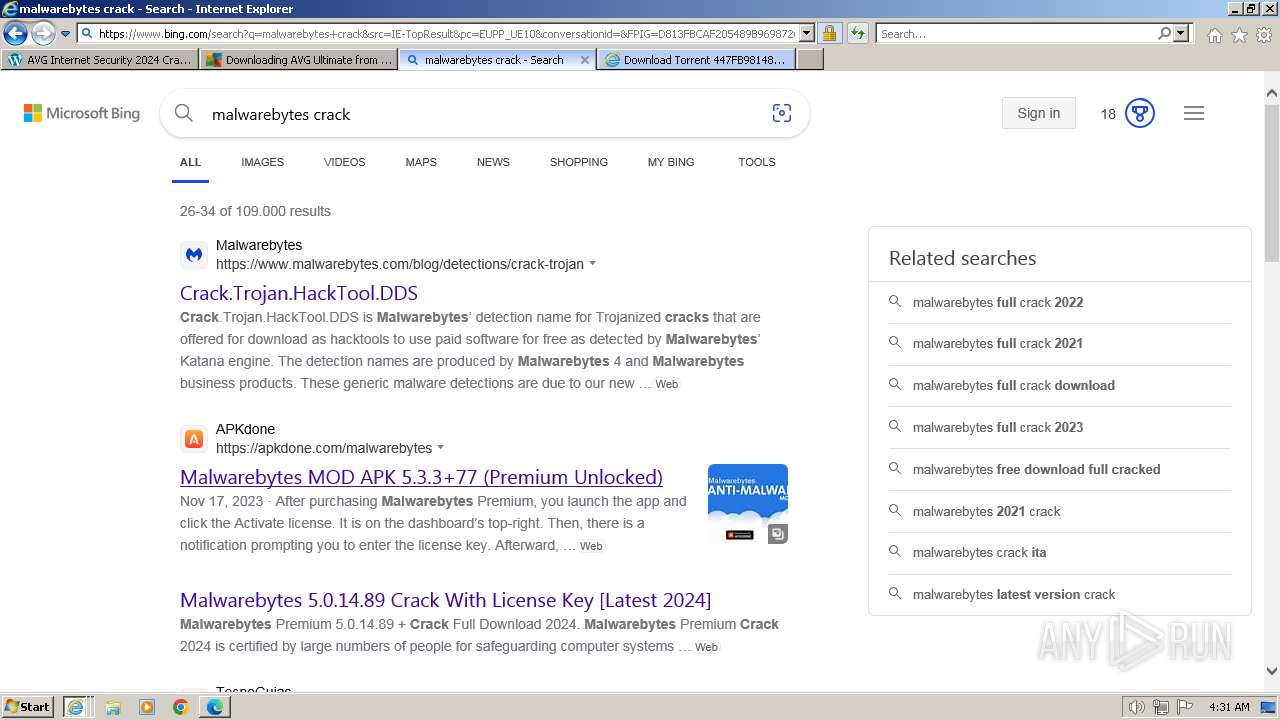Image resolution: width=1280 pixels, height=720 pixels.
Task: Expand the address bar URL dropdown
Action: [807, 34]
